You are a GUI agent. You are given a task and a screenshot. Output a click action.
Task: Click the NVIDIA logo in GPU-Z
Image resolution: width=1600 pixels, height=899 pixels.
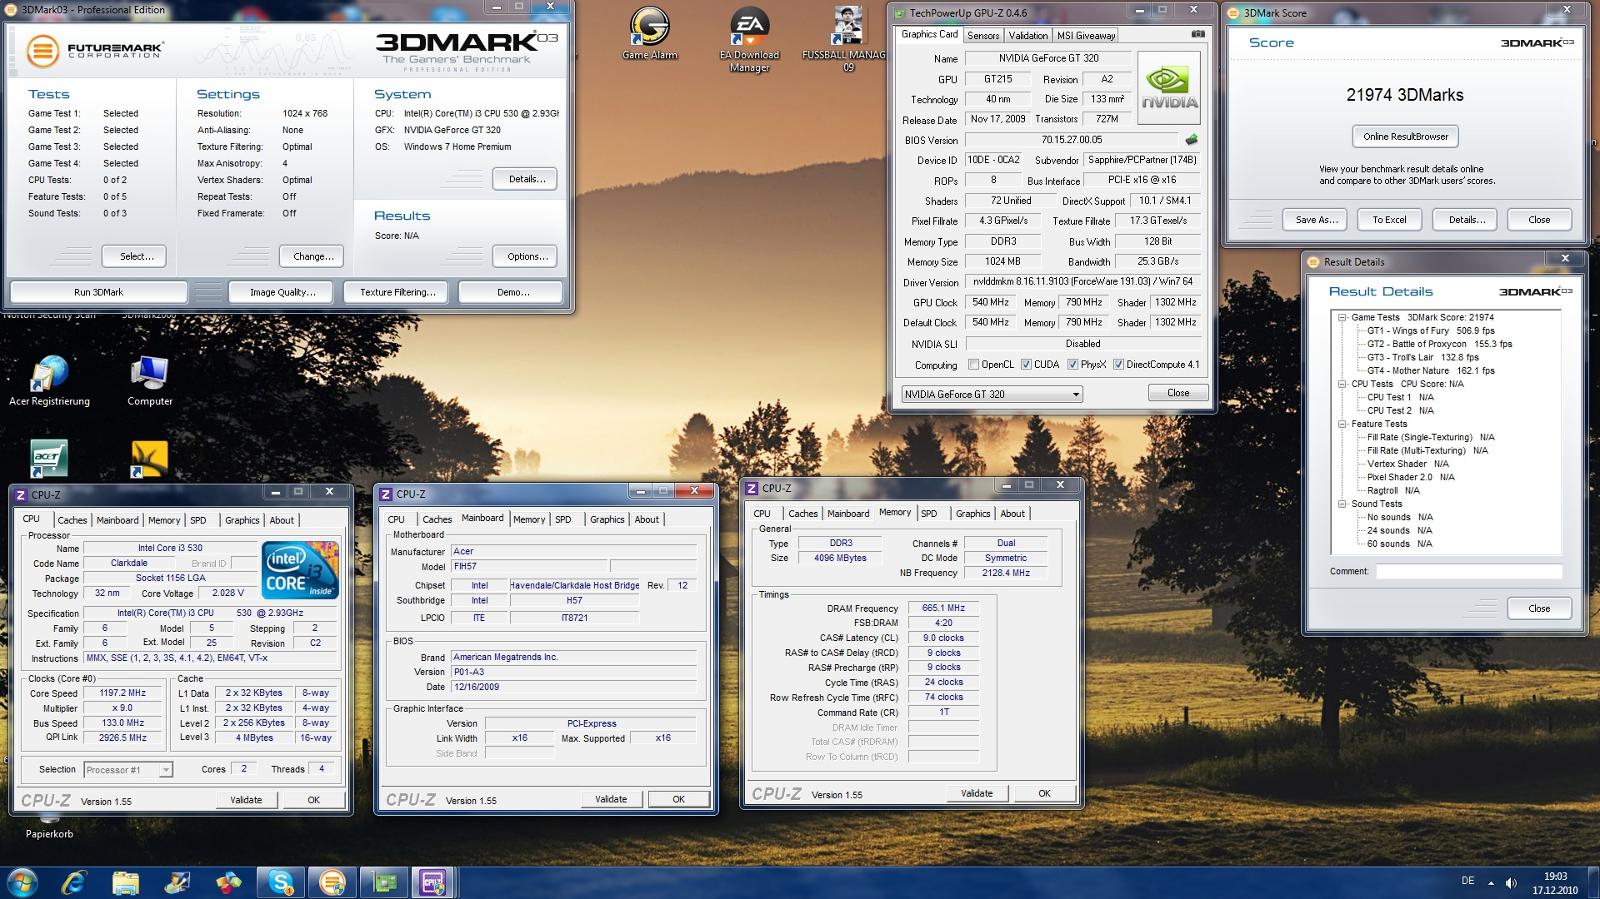pyautogui.click(x=1170, y=87)
